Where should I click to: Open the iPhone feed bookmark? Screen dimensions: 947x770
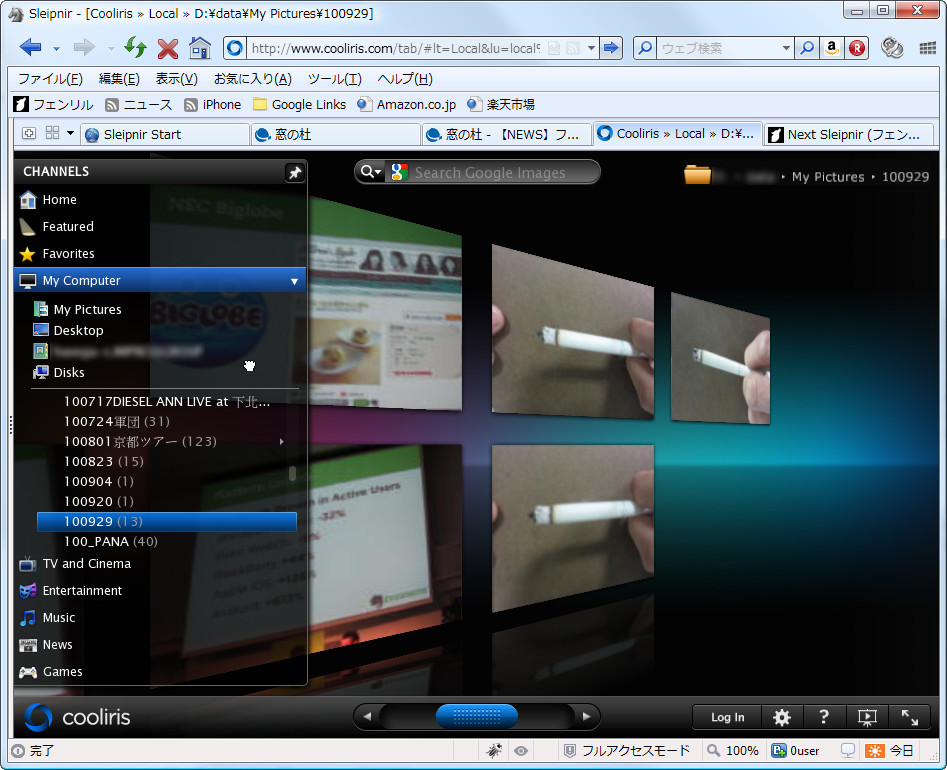click(x=213, y=104)
